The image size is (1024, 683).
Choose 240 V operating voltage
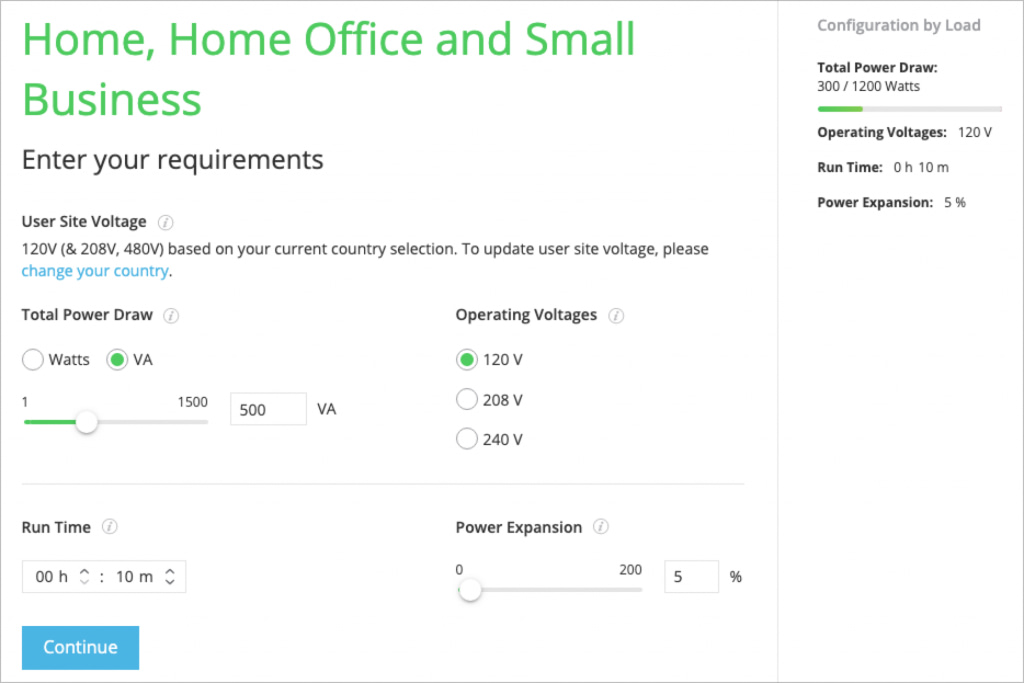click(x=466, y=439)
